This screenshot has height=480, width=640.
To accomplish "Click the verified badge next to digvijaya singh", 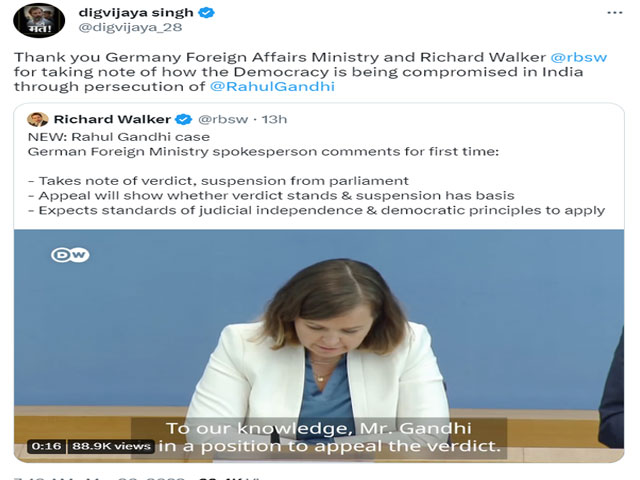I will (206, 13).
